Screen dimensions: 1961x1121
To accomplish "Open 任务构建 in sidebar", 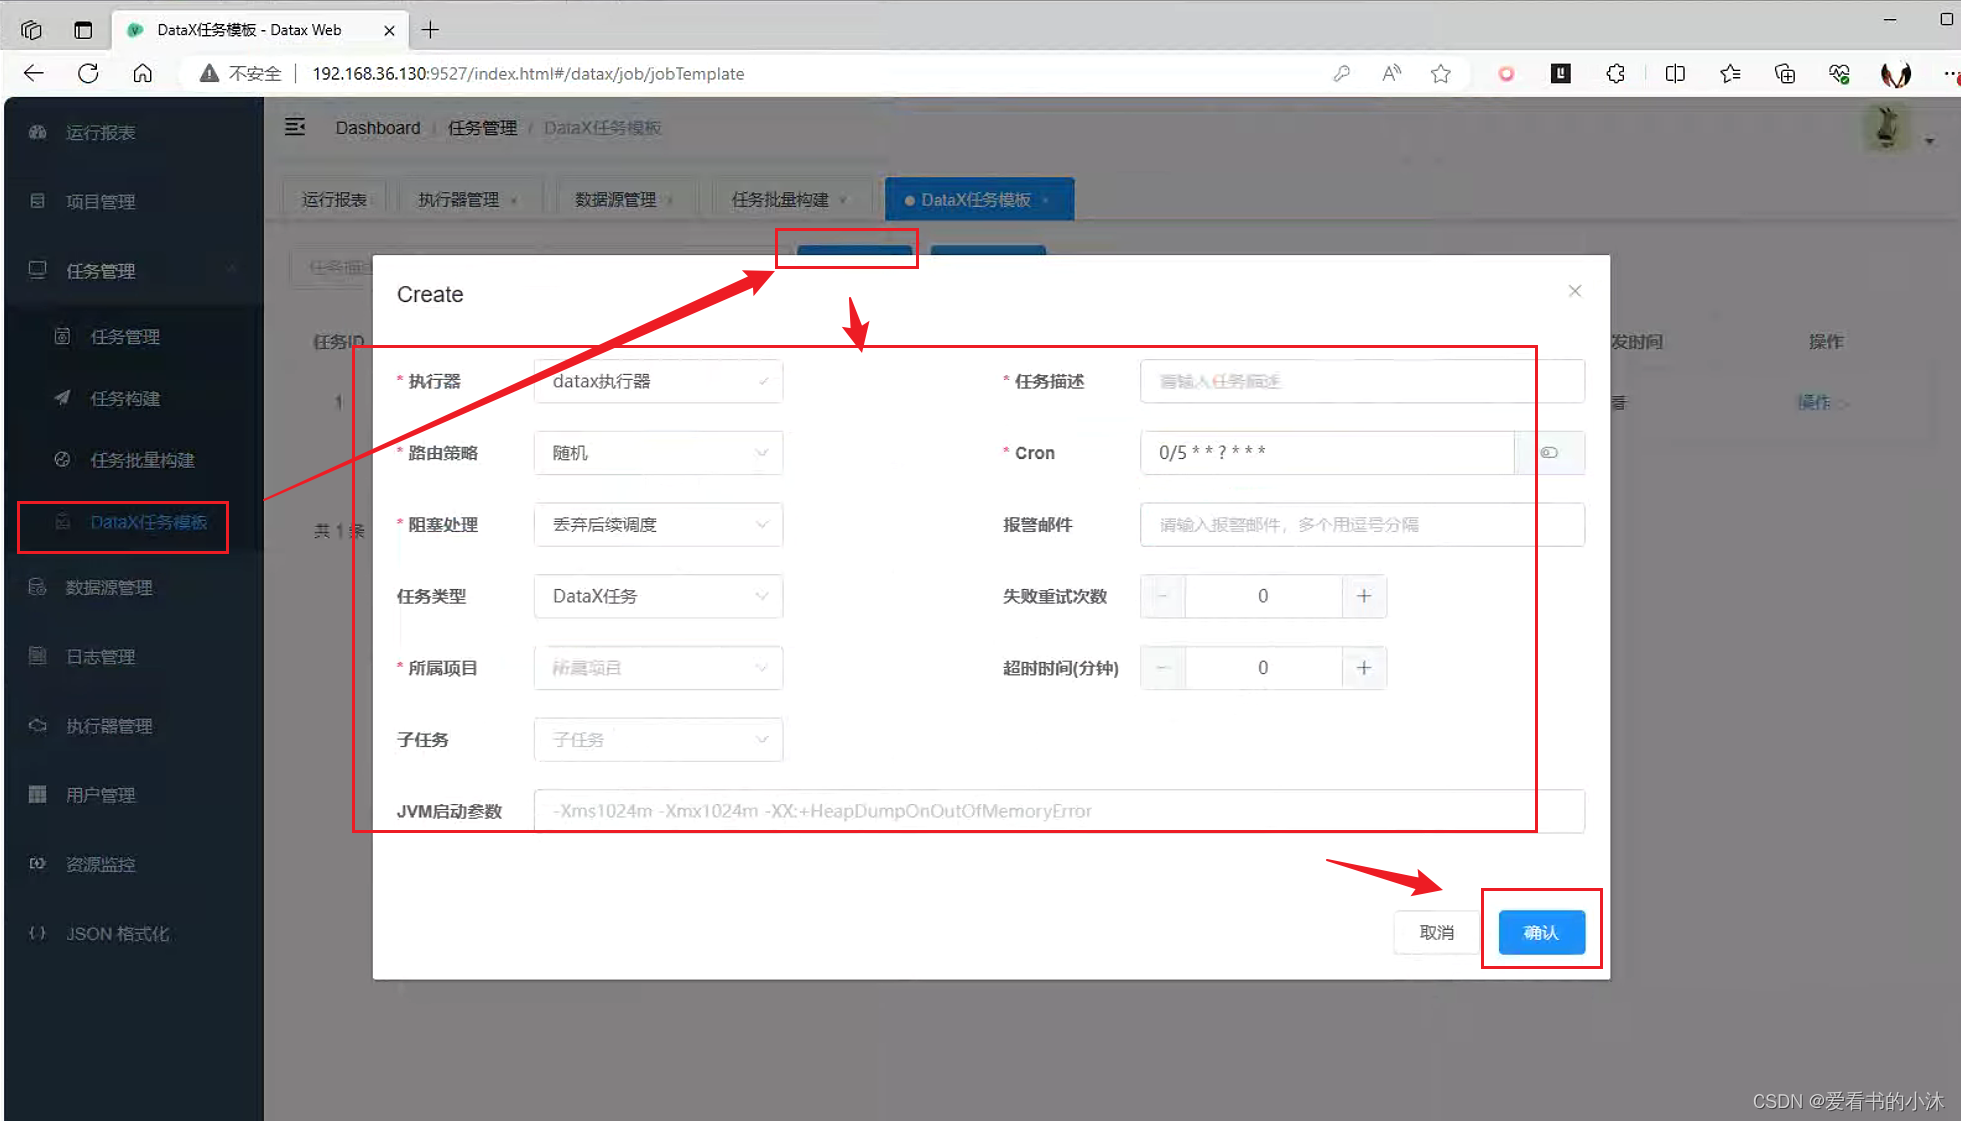I will [x=134, y=398].
